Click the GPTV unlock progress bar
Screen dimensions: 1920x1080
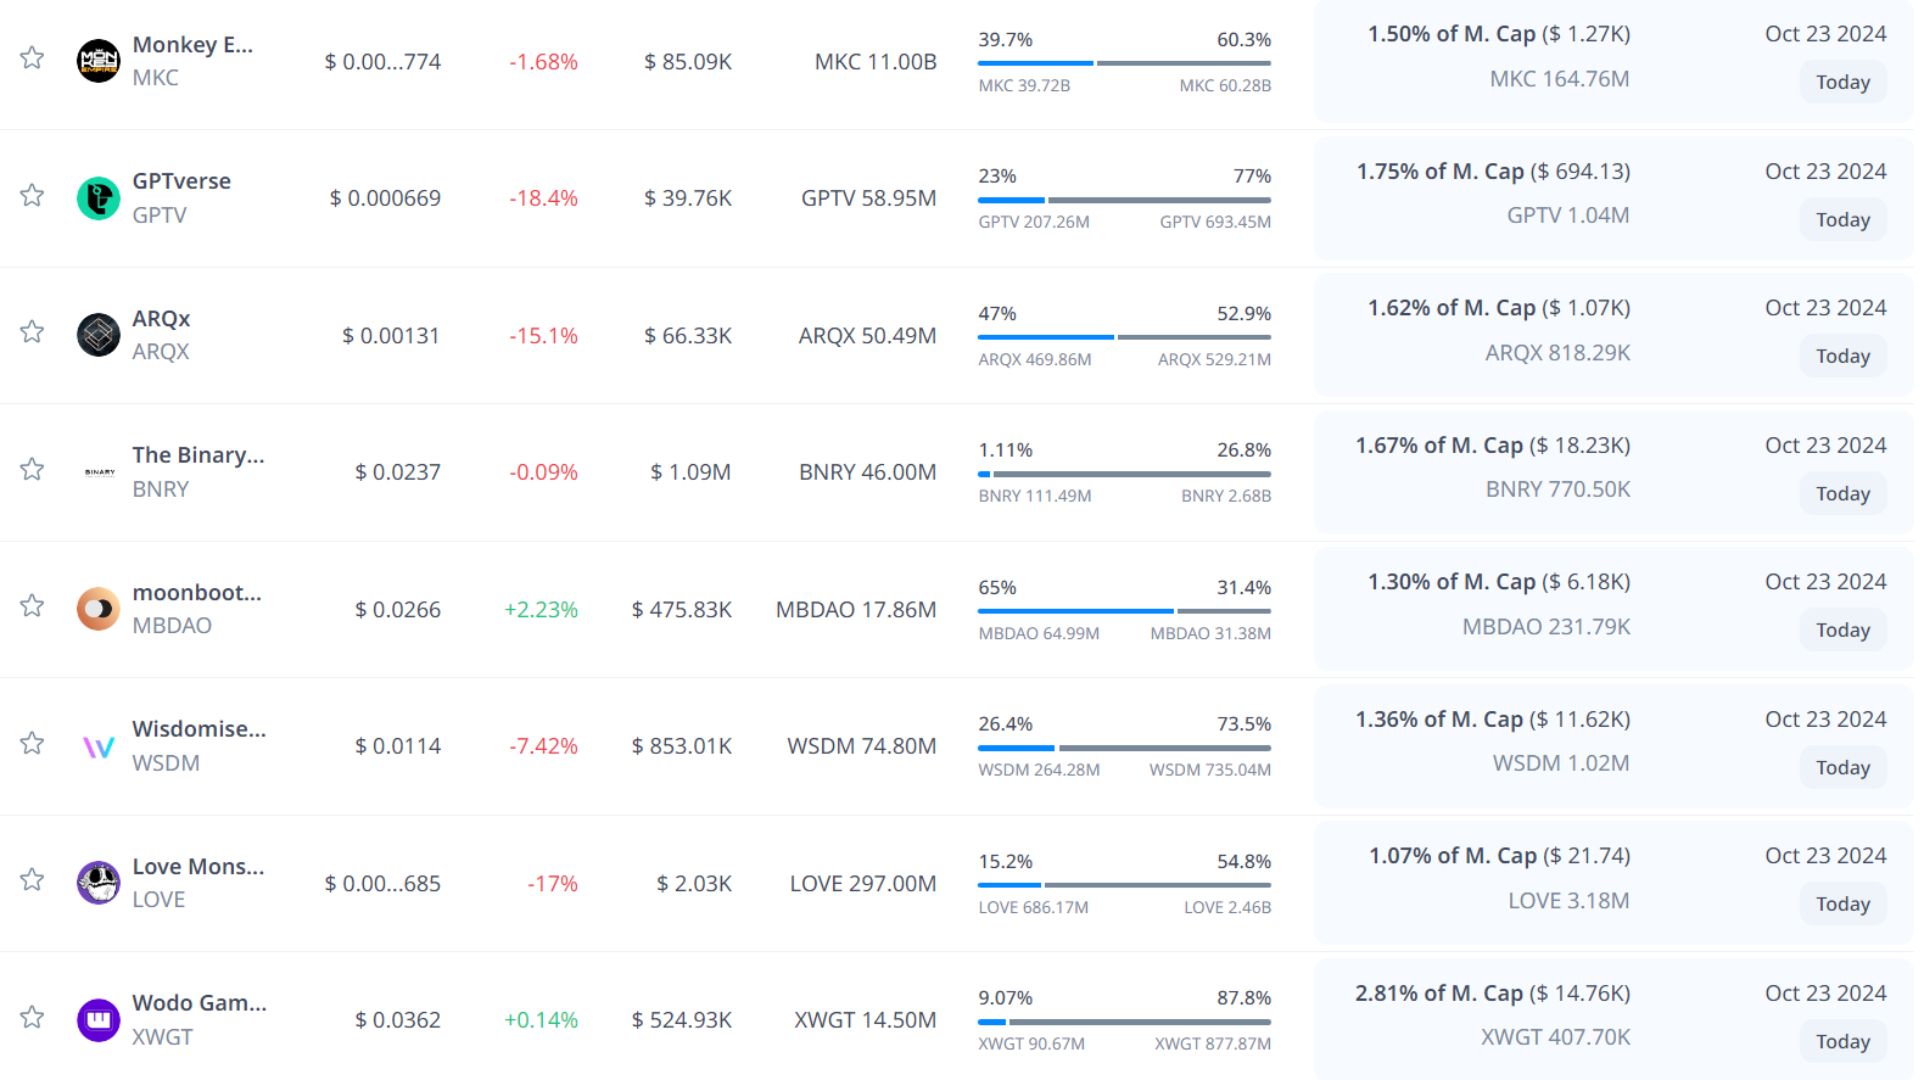1124,200
